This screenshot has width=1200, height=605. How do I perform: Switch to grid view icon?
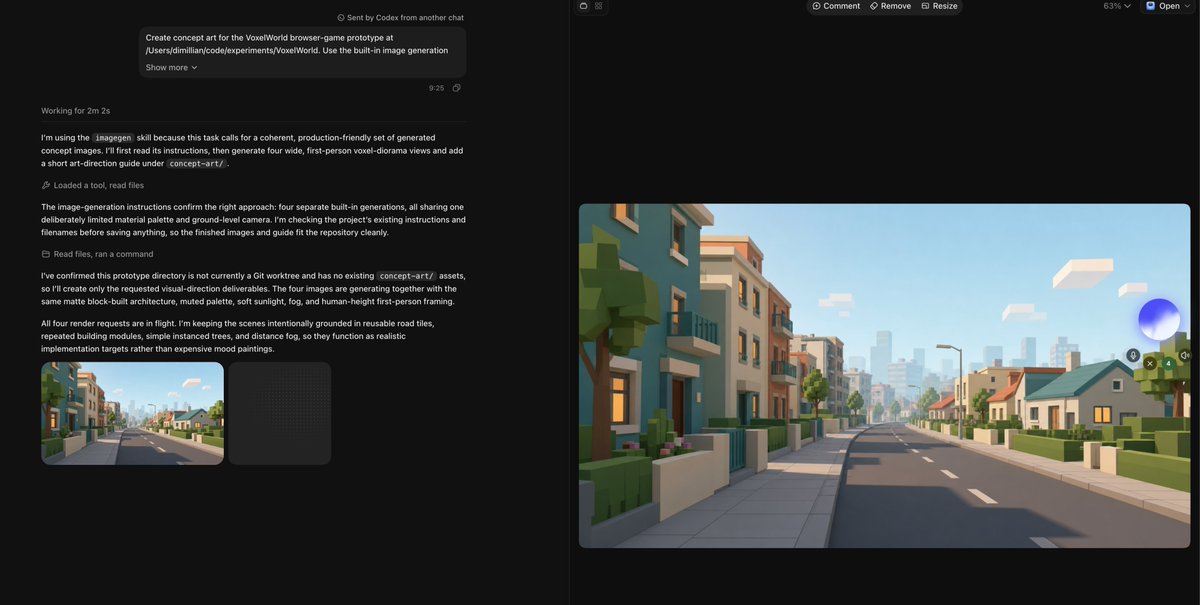click(599, 6)
